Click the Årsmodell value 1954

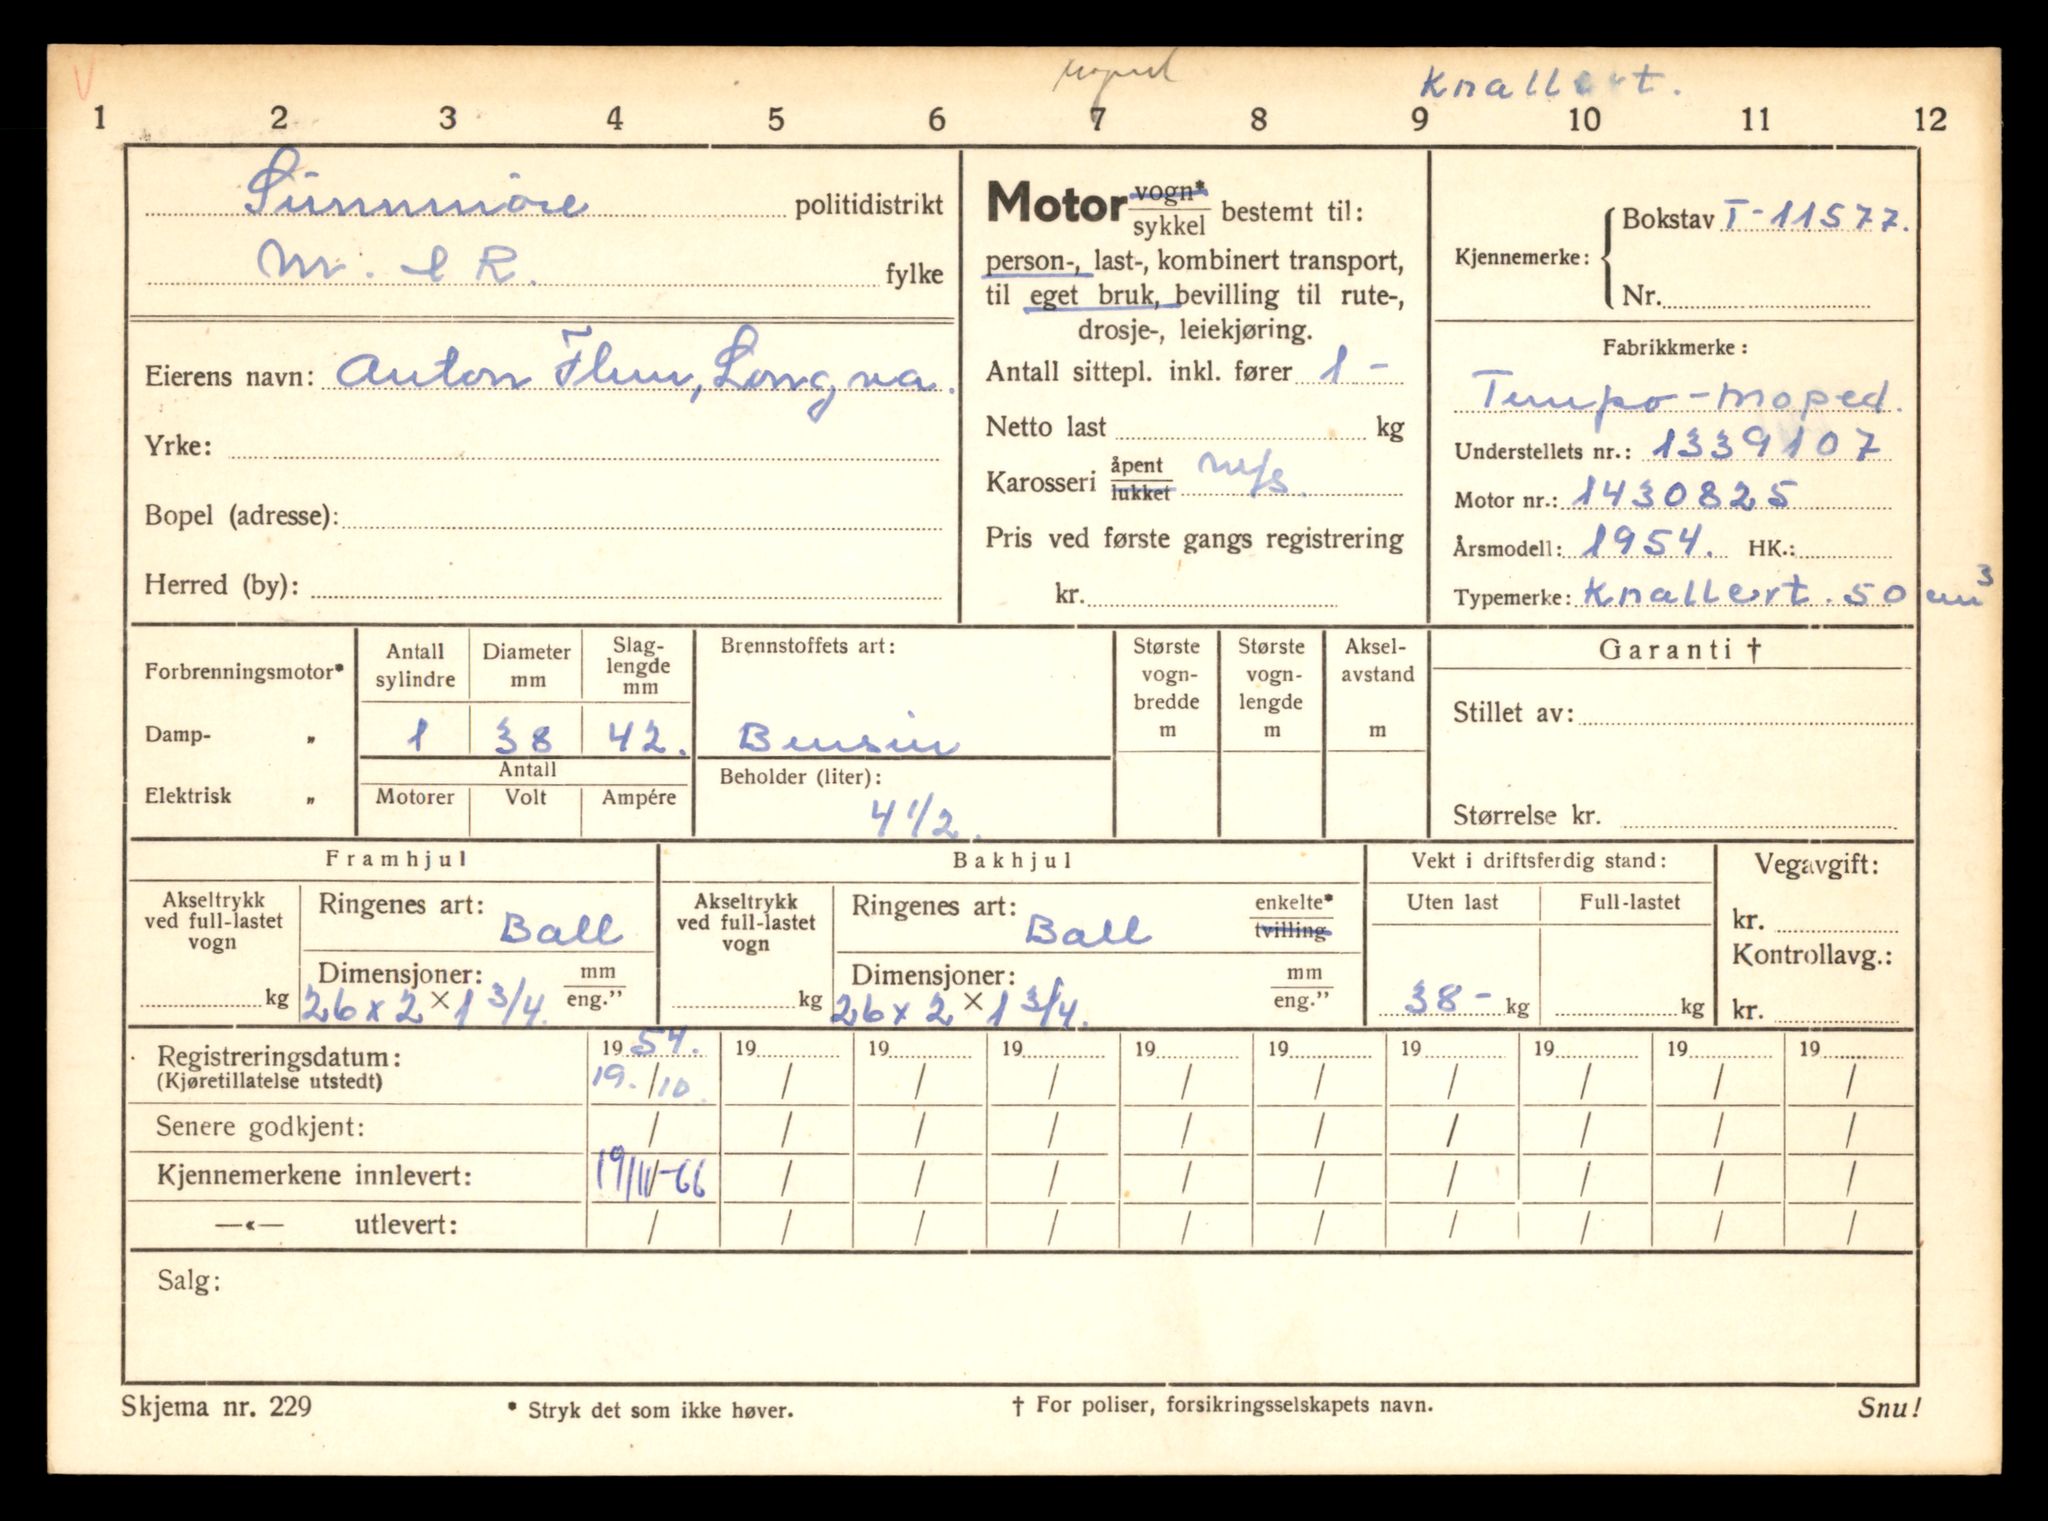1652,542
